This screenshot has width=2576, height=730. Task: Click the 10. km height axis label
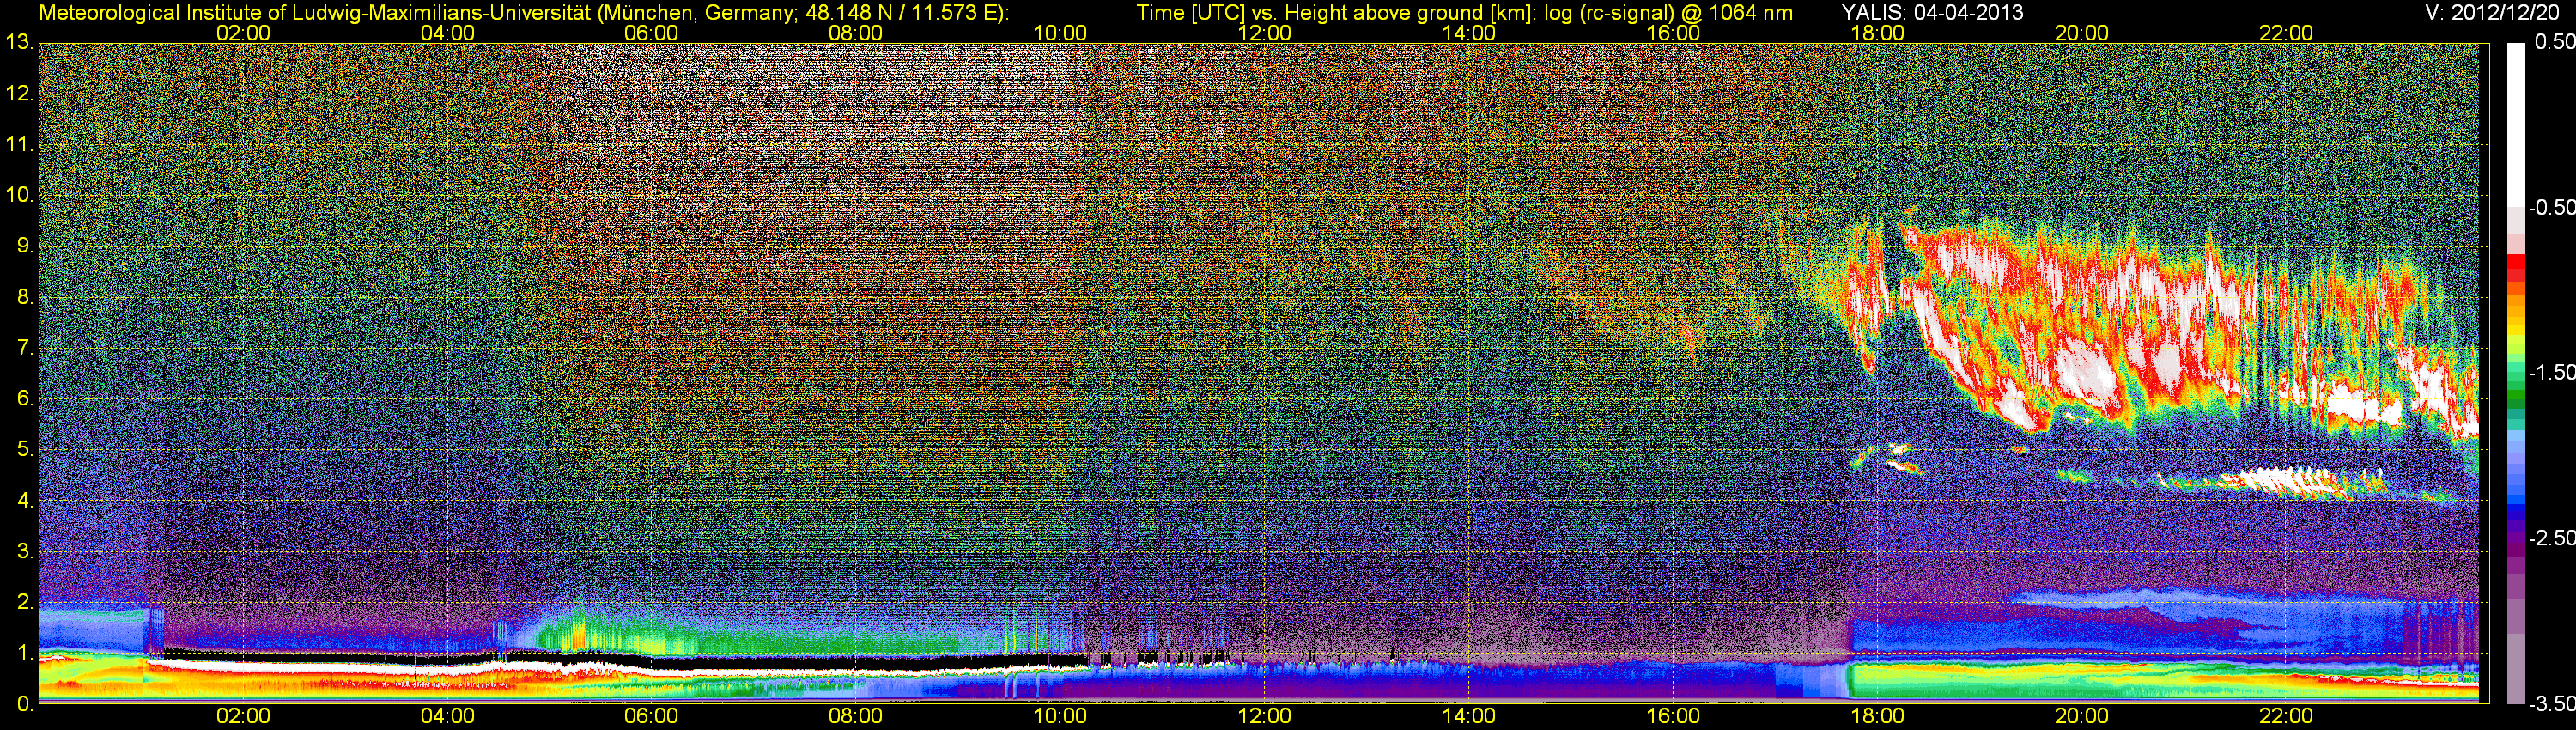click(19, 195)
